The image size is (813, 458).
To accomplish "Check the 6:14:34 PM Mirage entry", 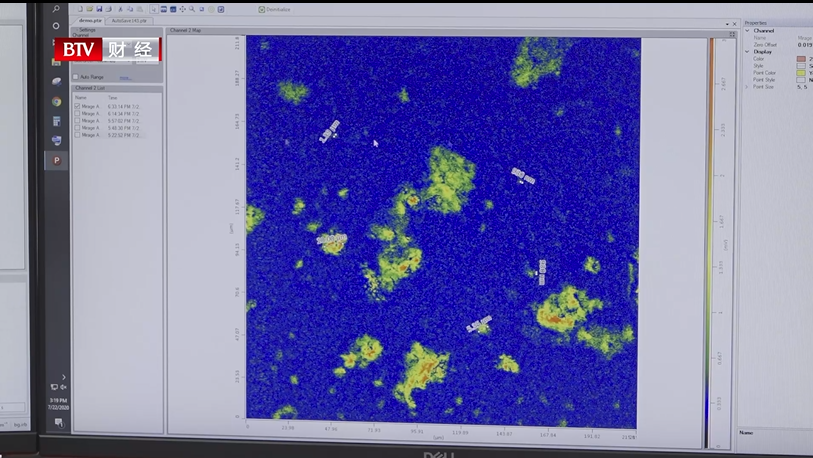I will pos(77,113).
